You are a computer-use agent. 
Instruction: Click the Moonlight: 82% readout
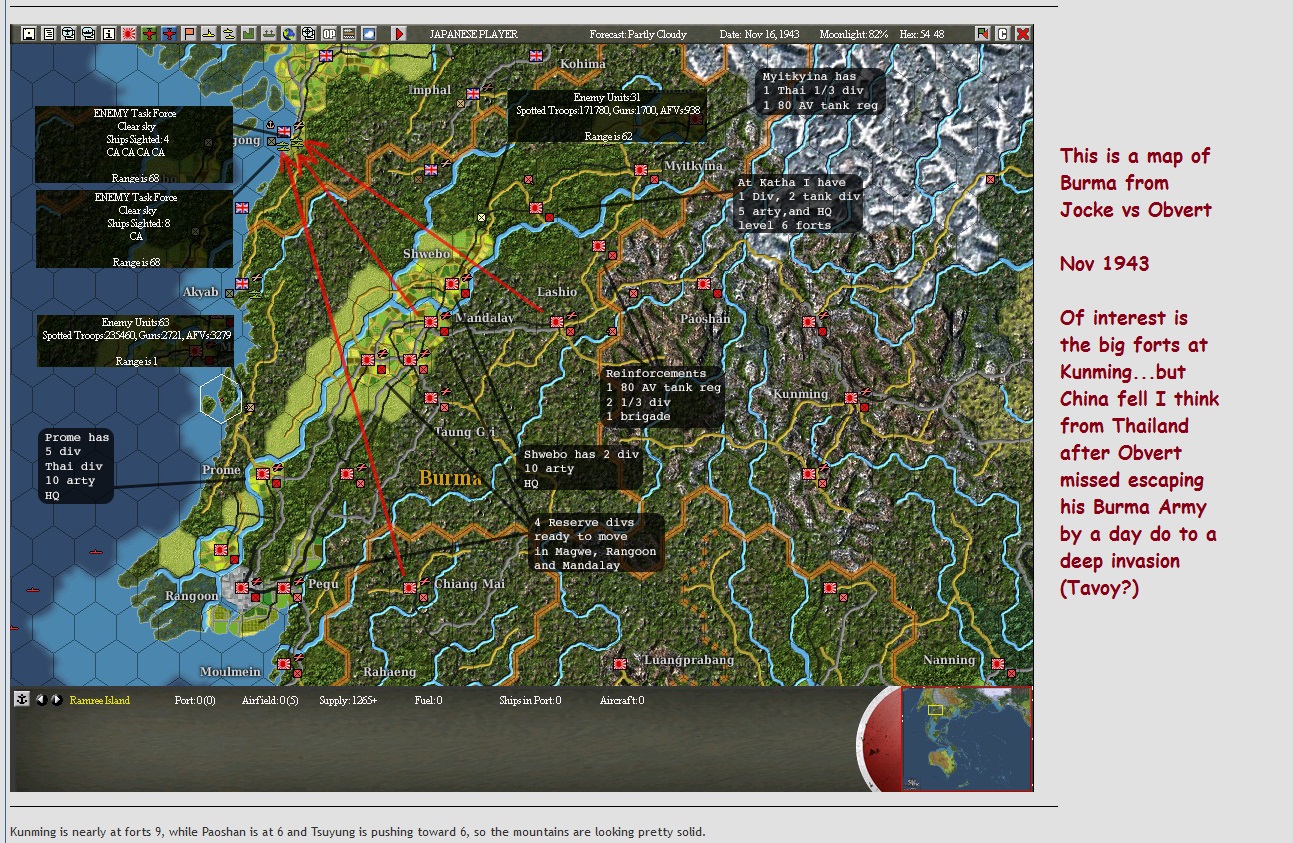point(854,34)
